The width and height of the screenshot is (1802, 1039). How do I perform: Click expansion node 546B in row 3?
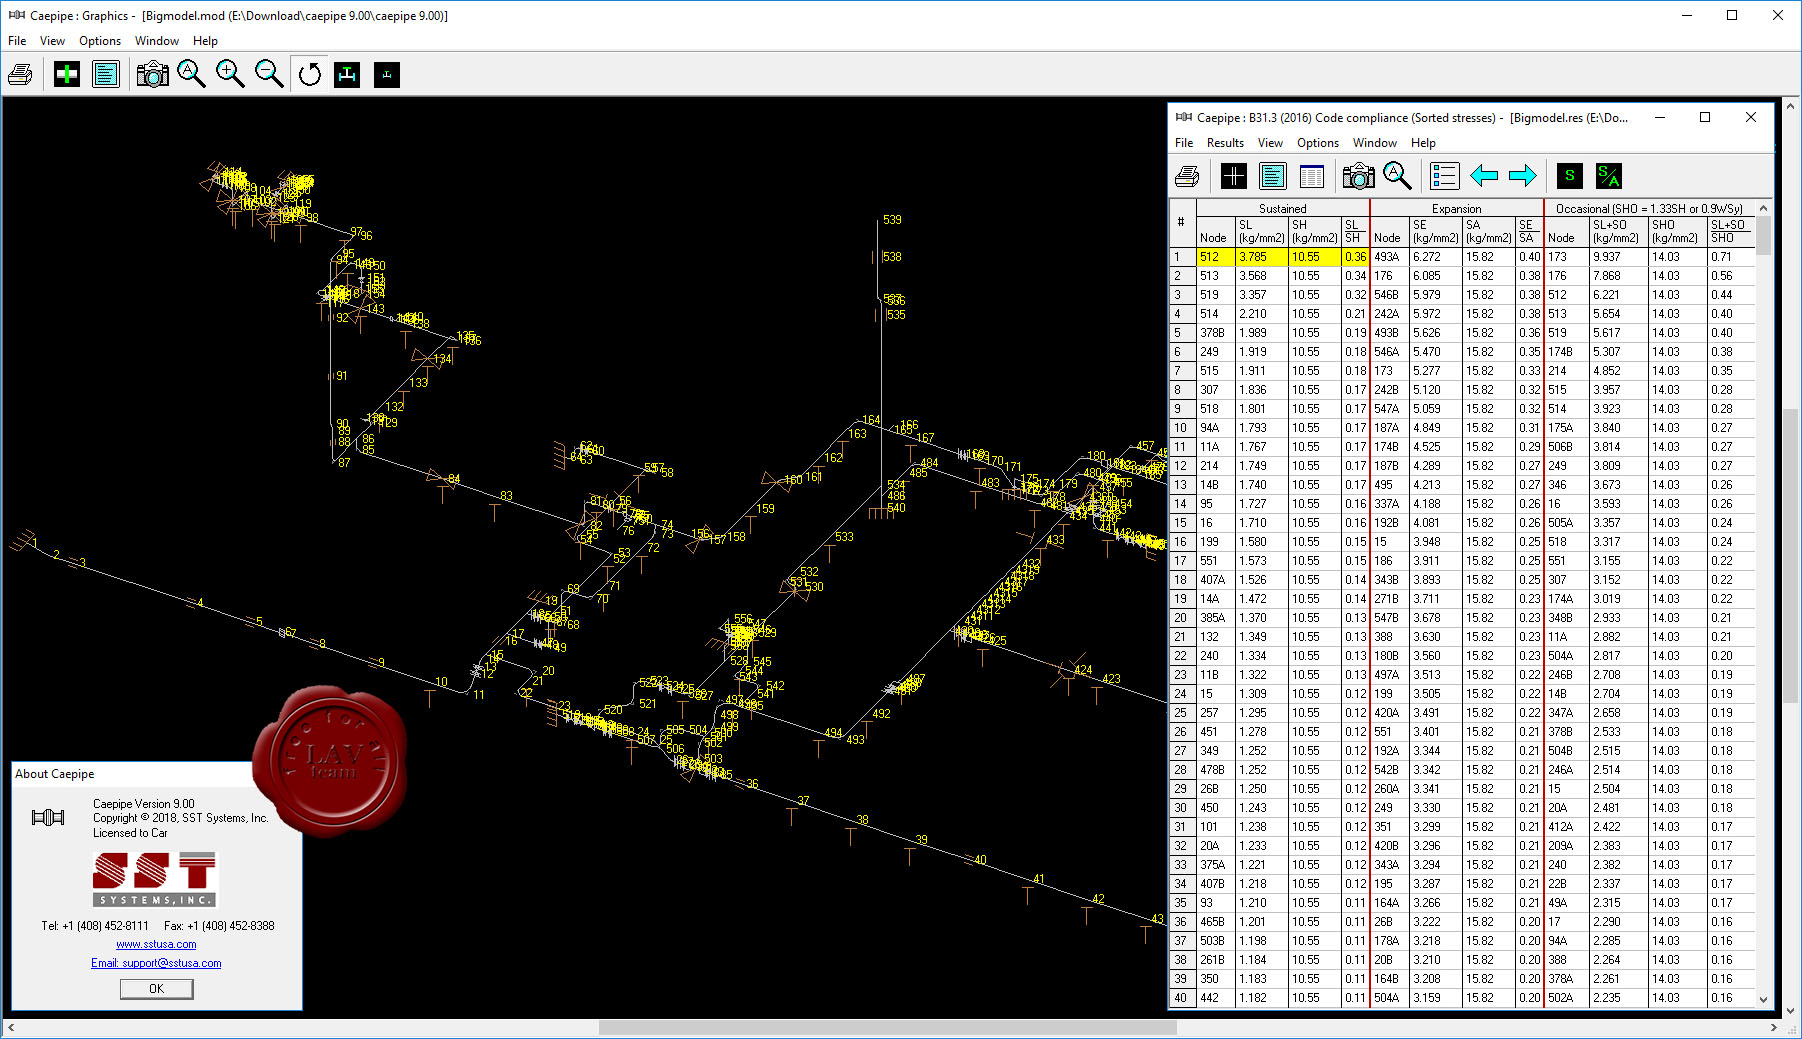click(x=1390, y=295)
